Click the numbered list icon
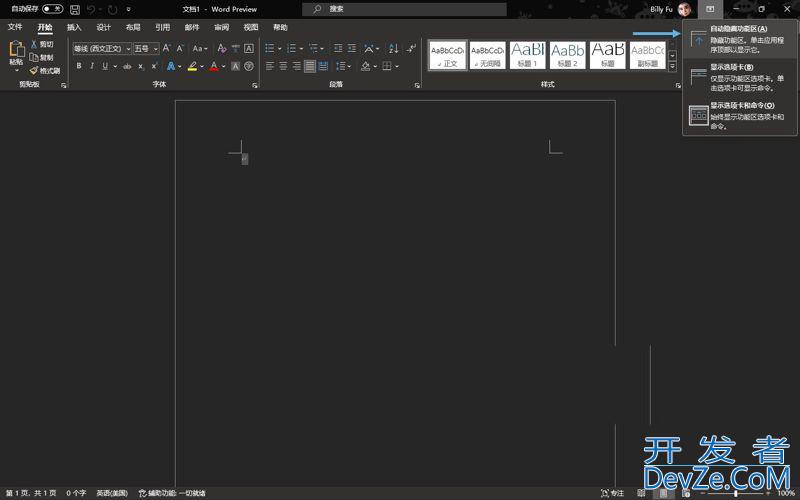800x500 pixels. pos(291,48)
